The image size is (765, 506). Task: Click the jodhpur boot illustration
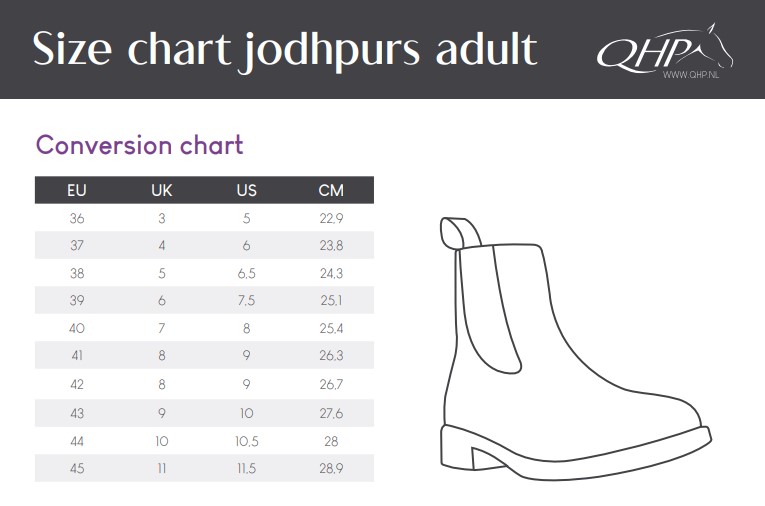576,349
